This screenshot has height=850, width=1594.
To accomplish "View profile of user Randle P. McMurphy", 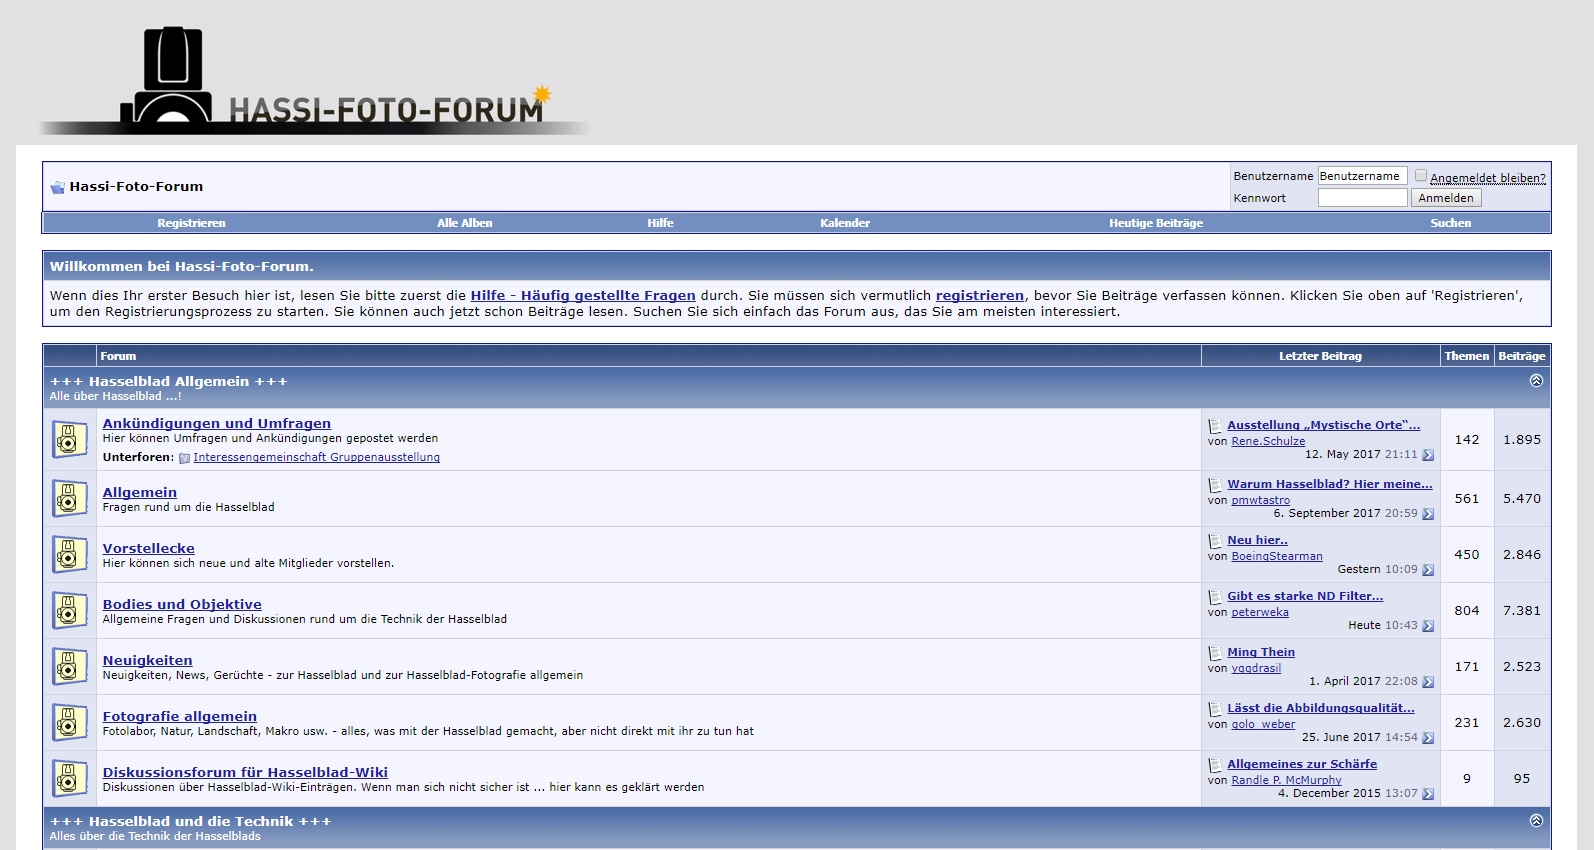I will [1286, 780].
